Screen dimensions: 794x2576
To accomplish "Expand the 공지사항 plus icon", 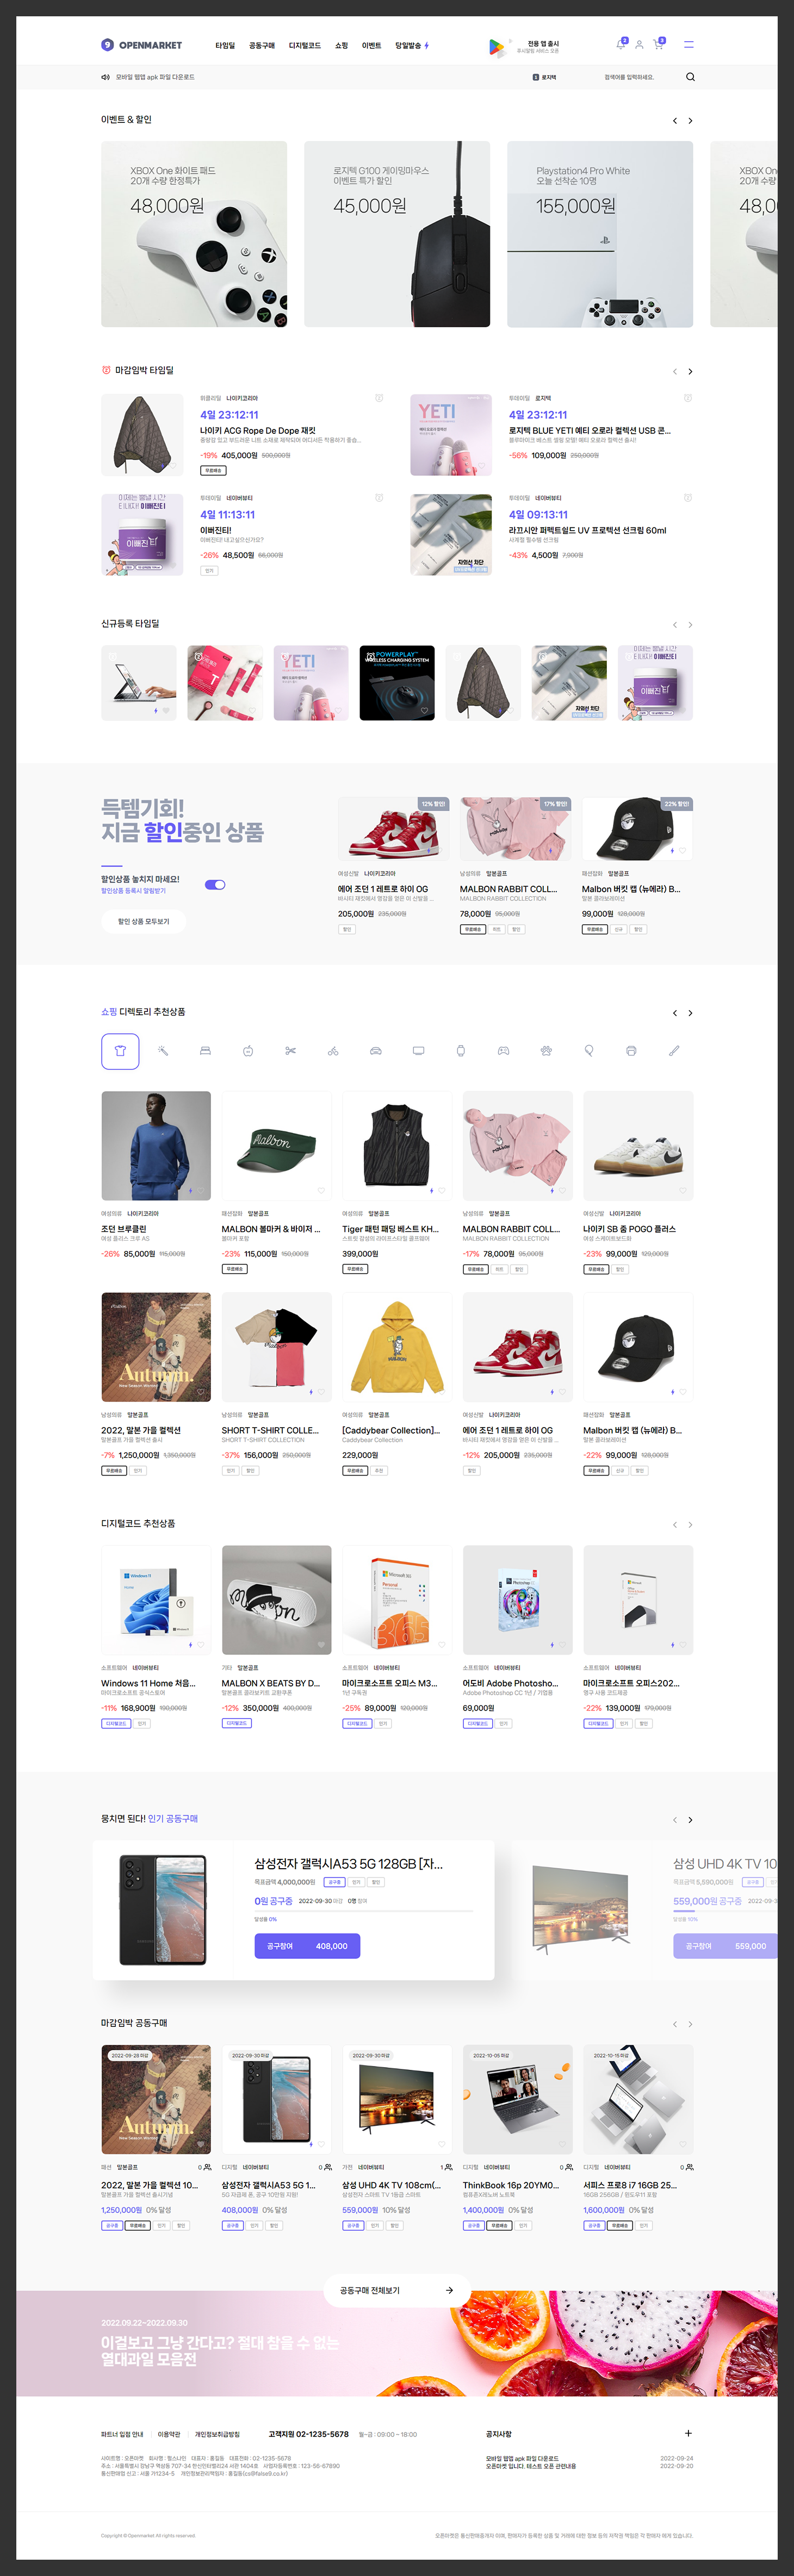I will [x=688, y=2433].
